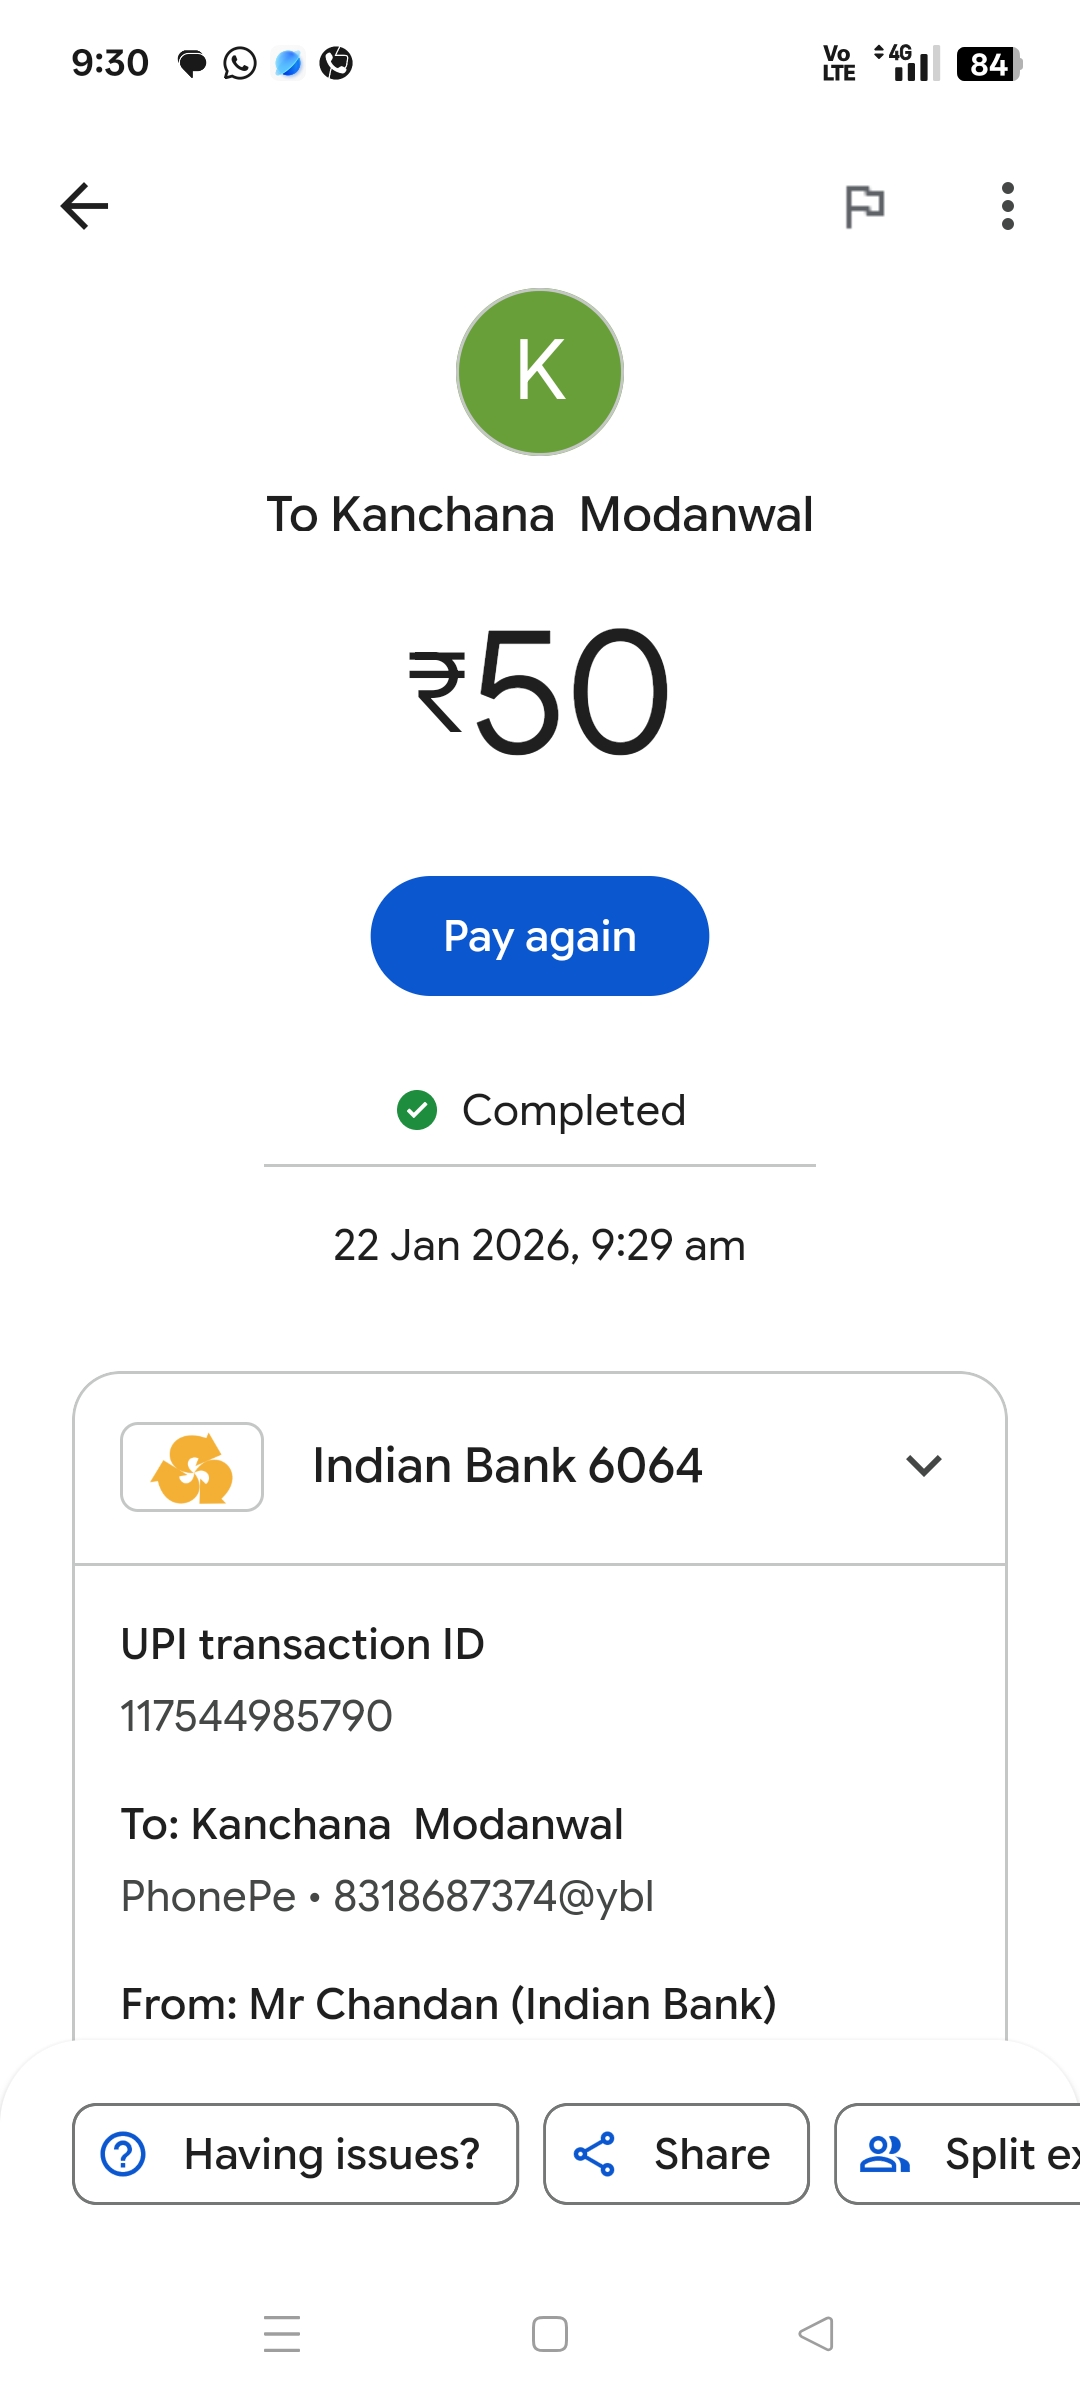Tap the people split icon
This screenshot has width=1080, height=2400.
885,2154
